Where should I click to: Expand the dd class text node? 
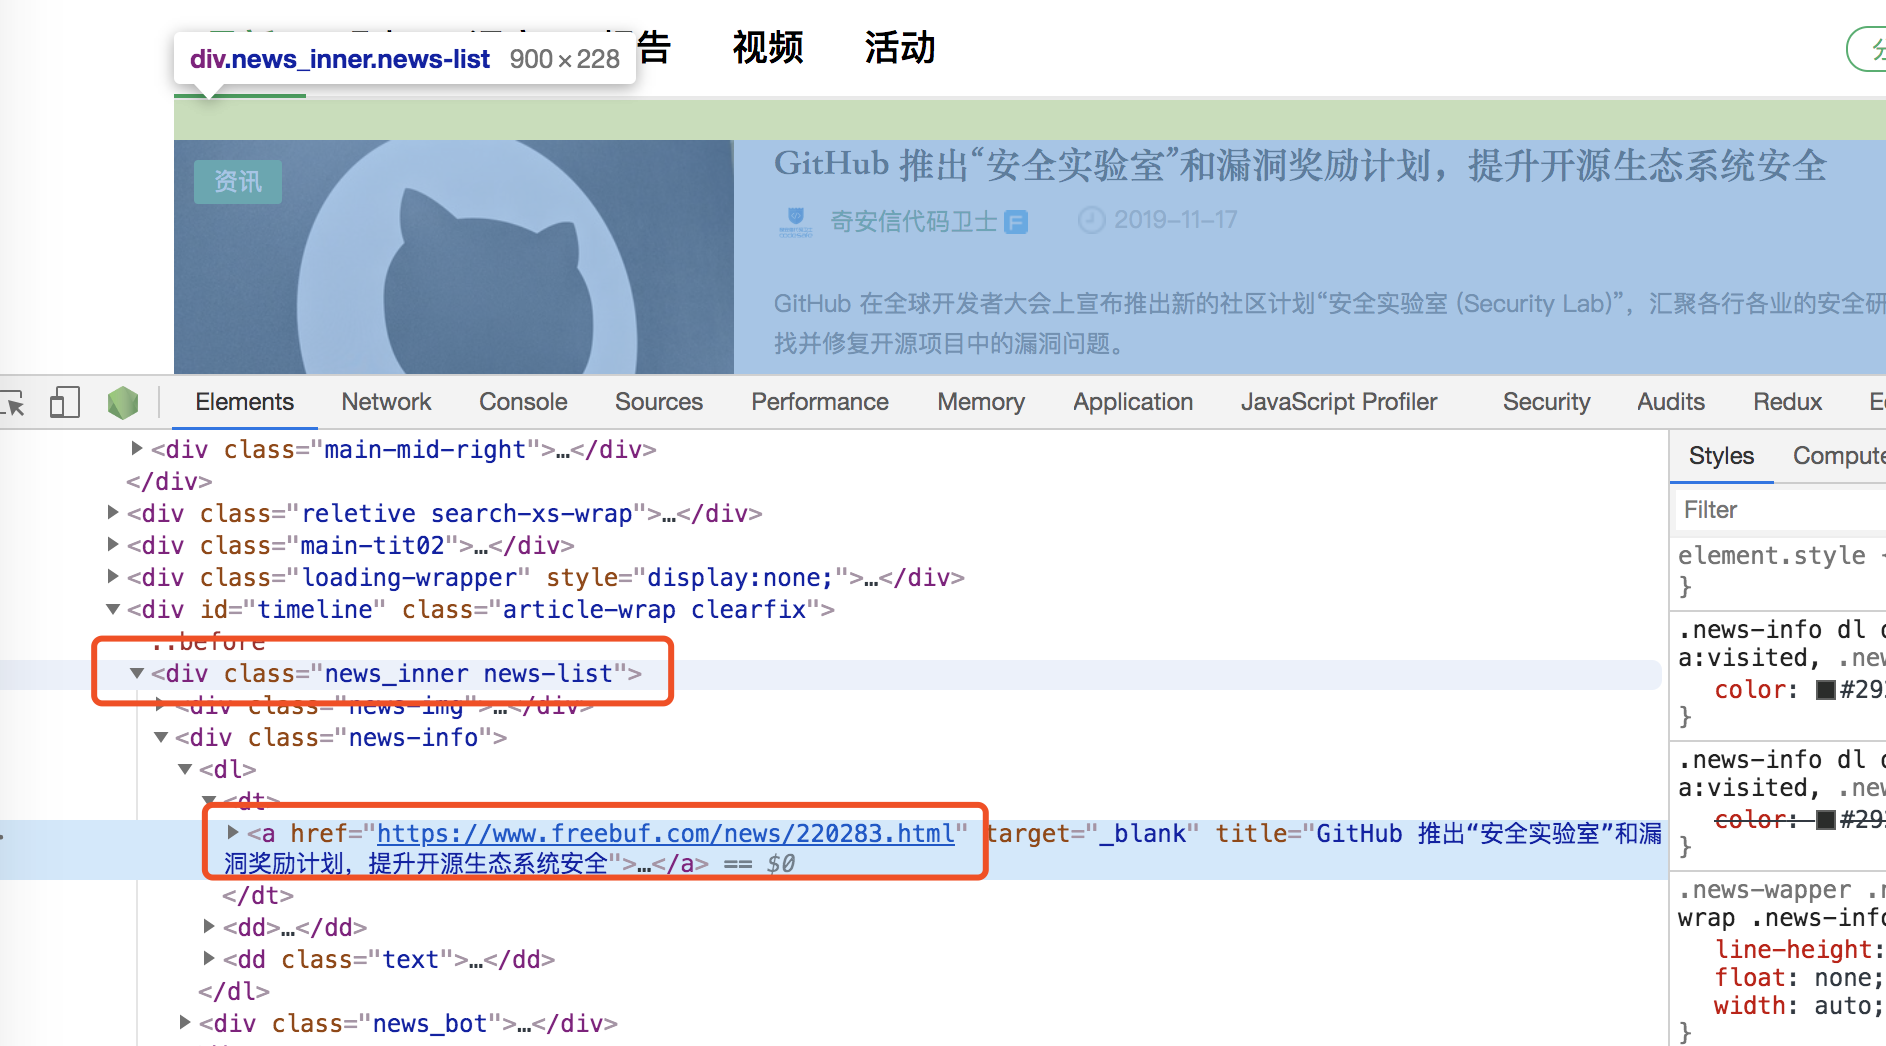(x=209, y=958)
